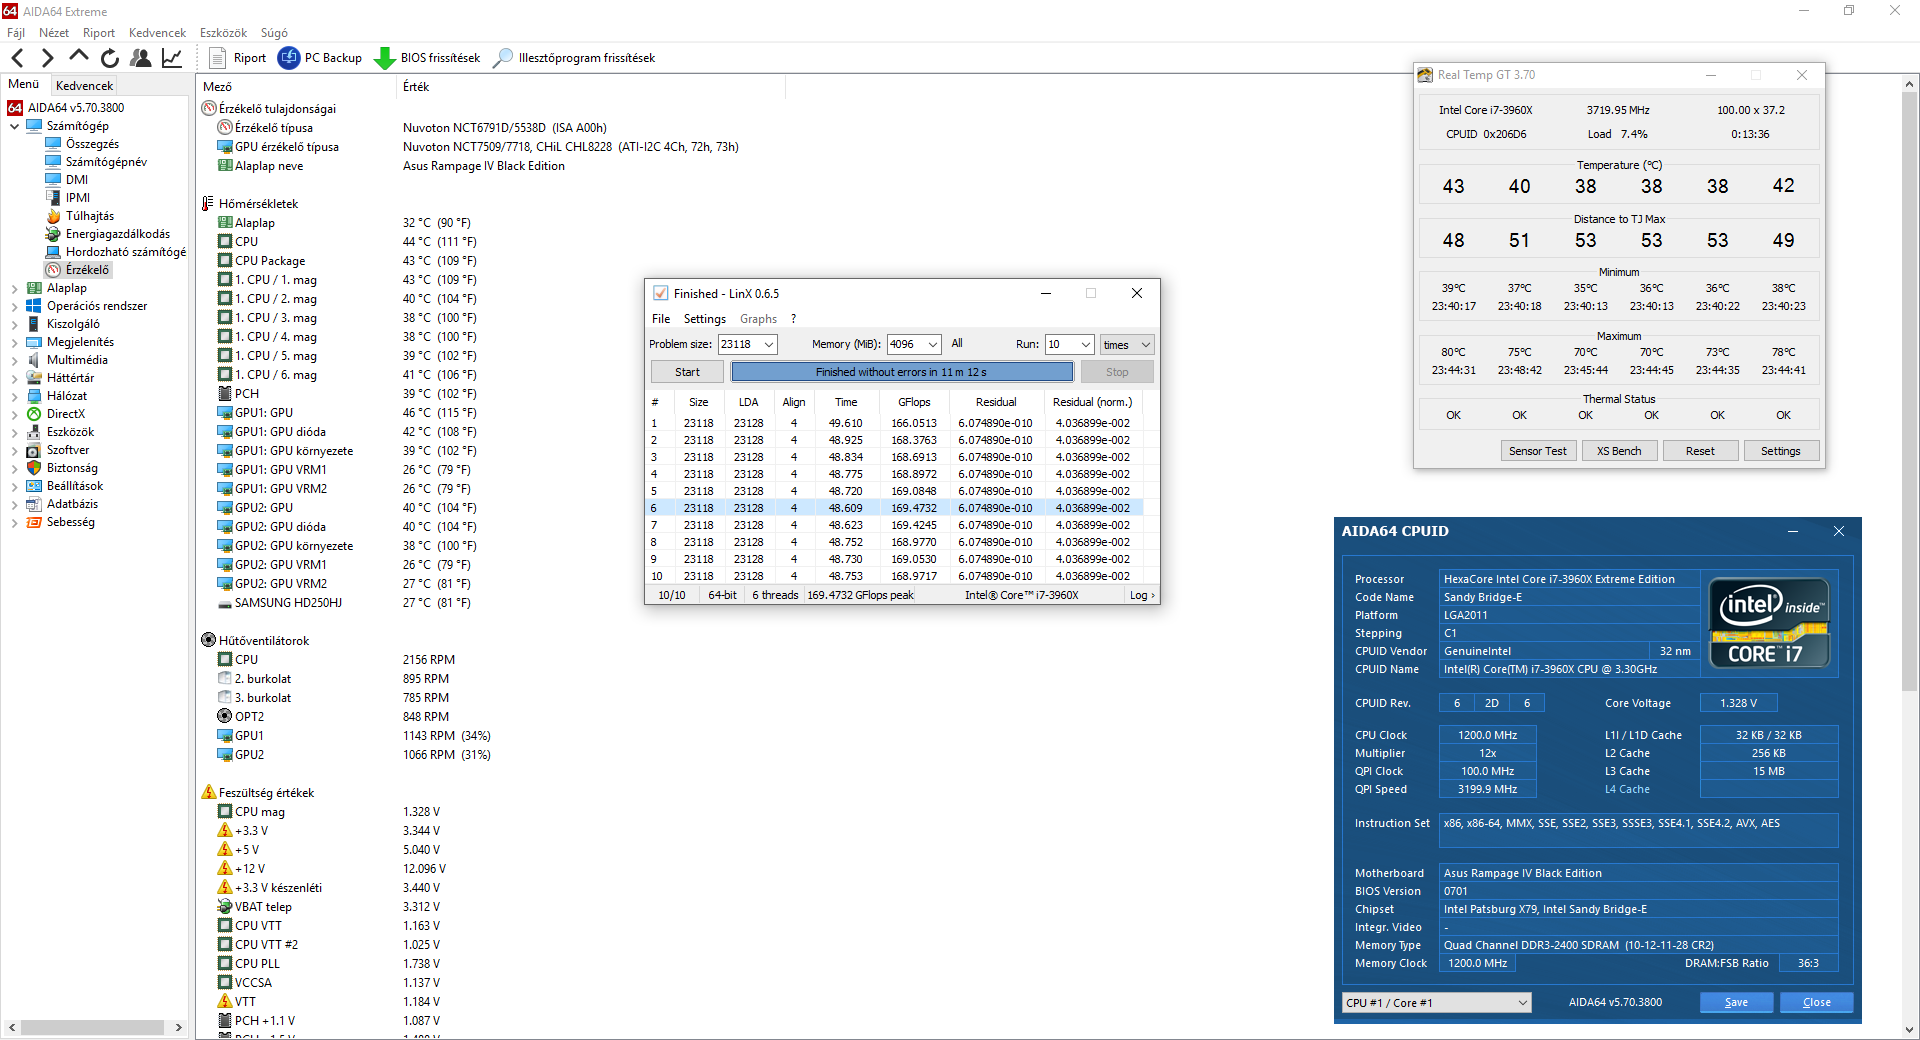Select the Túlhajtás tree item

89,216
